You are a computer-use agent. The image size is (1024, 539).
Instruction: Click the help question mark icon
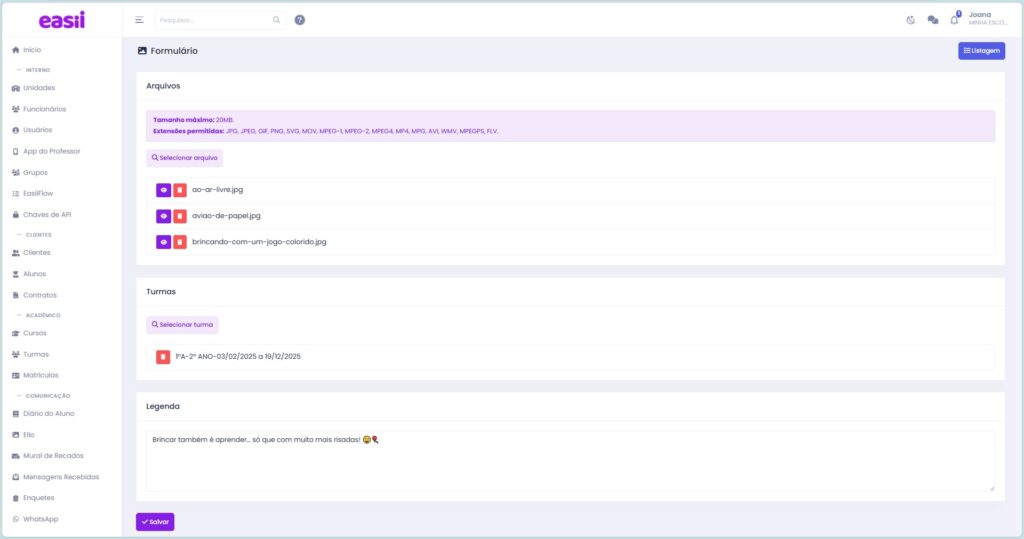(300, 20)
